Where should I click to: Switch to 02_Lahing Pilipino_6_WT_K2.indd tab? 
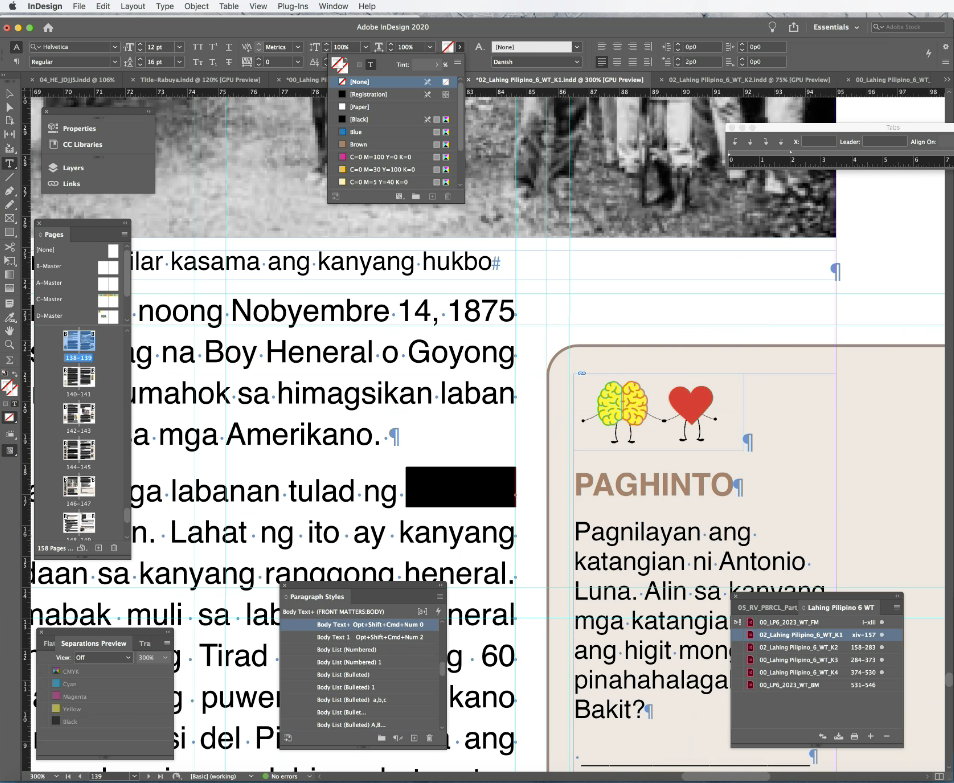click(748, 80)
